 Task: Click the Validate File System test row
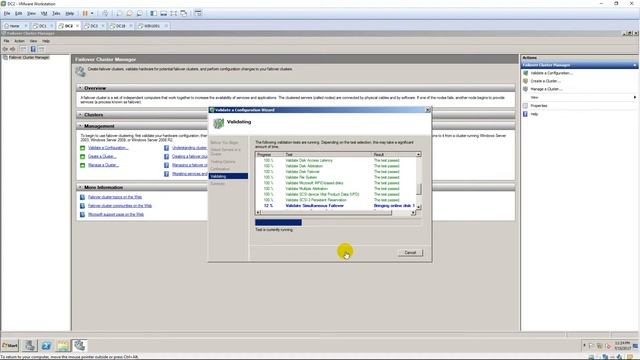pos(336,178)
